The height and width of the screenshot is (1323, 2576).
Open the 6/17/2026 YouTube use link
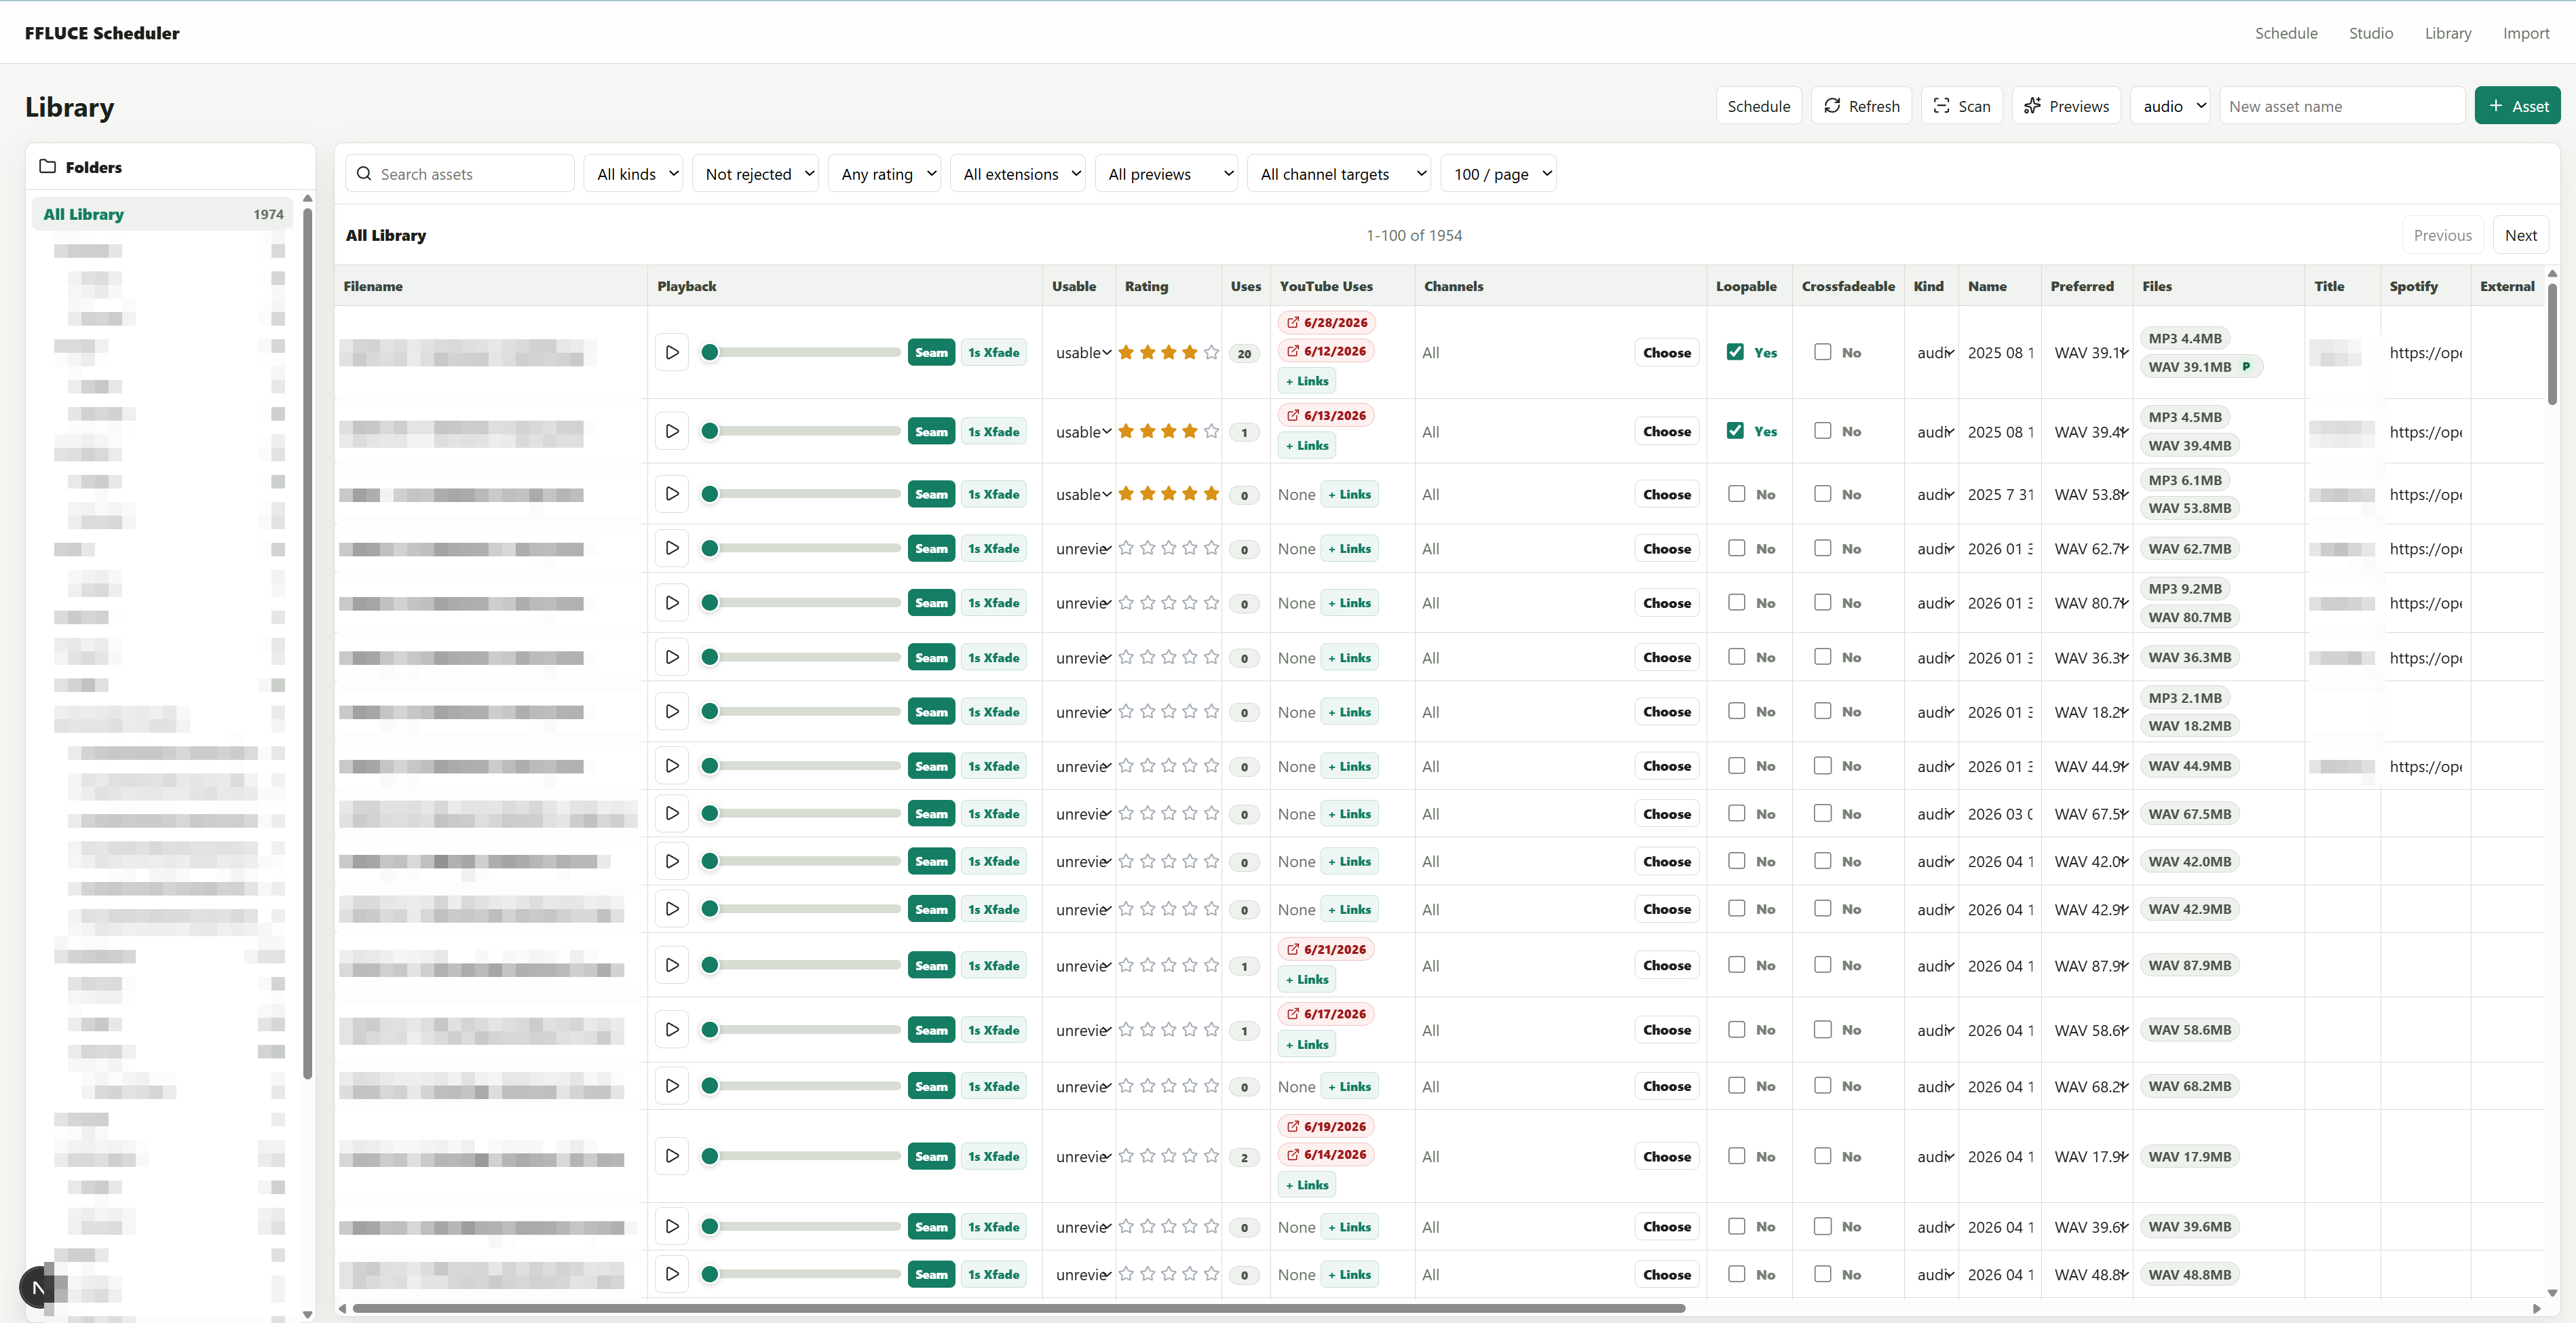click(x=1326, y=1014)
